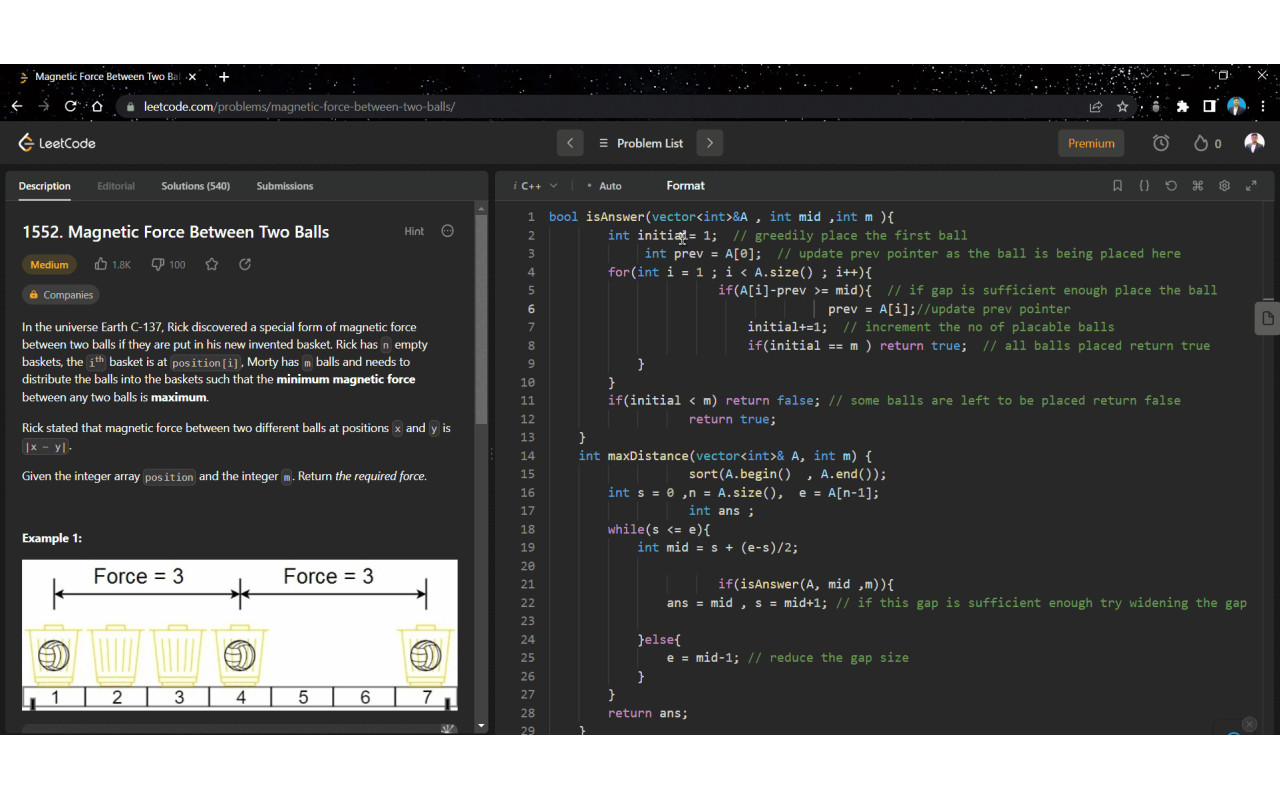Viewport: 1280px width, 800px height.
Task: Toggle editor fullscreen icon
Action: tap(1251, 186)
